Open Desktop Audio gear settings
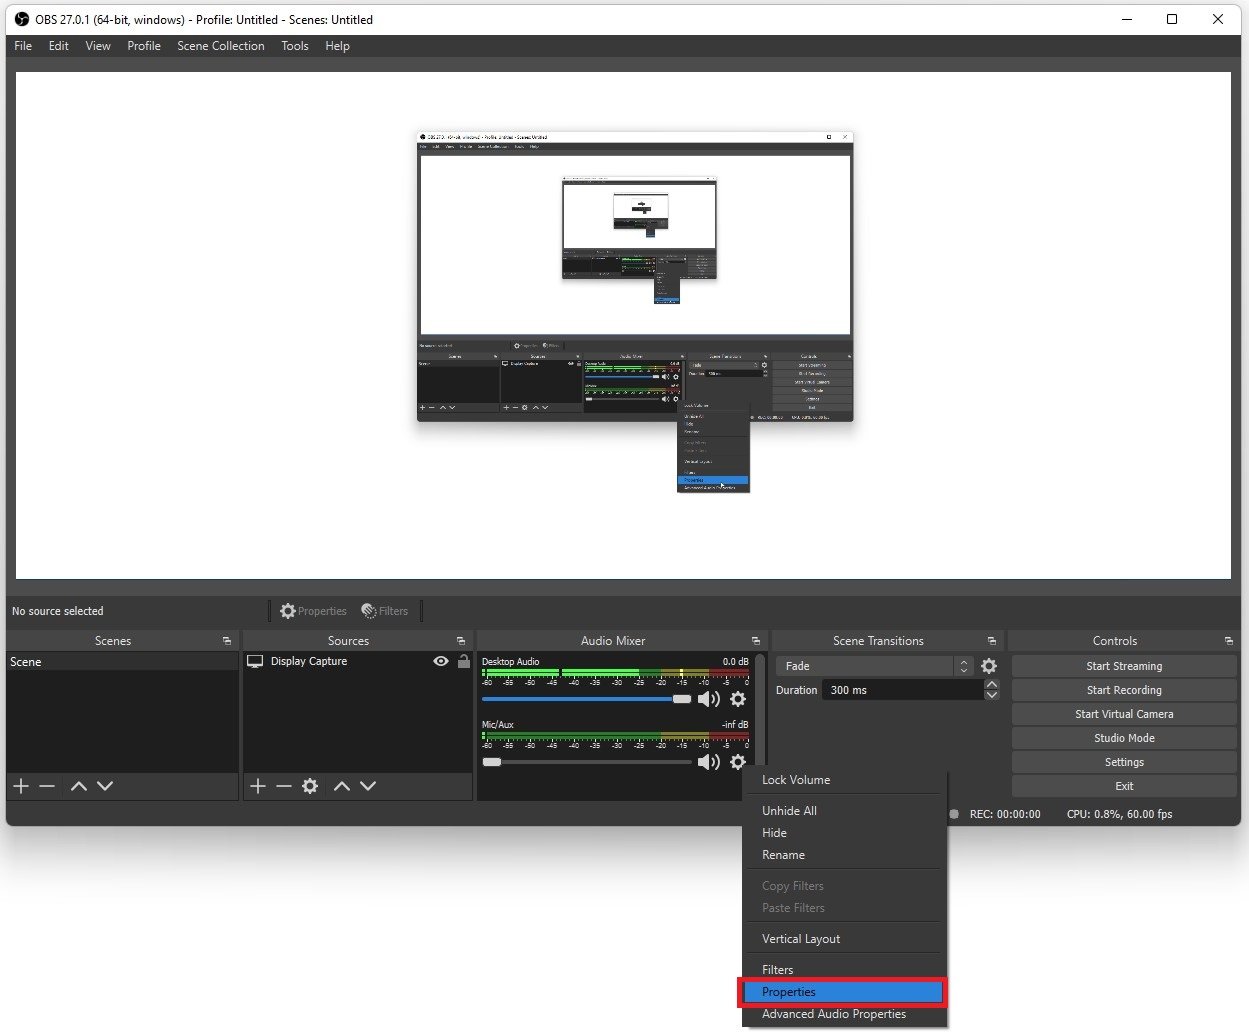 pyautogui.click(x=738, y=700)
